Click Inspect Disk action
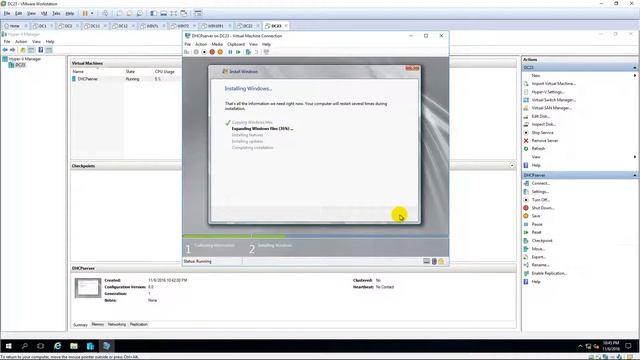The width and height of the screenshot is (640, 360). [x=543, y=124]
